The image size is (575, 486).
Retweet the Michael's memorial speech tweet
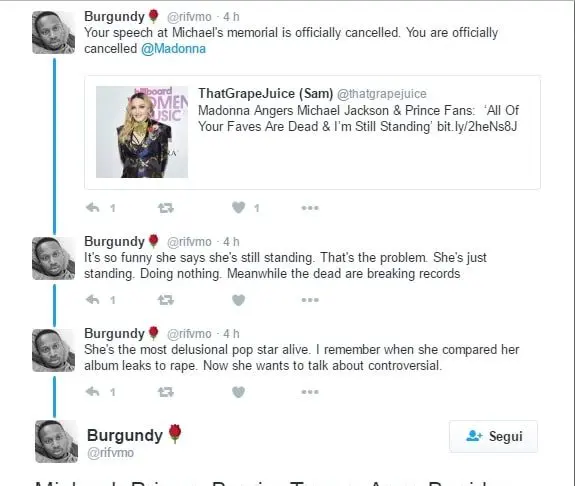pos(166,208)
